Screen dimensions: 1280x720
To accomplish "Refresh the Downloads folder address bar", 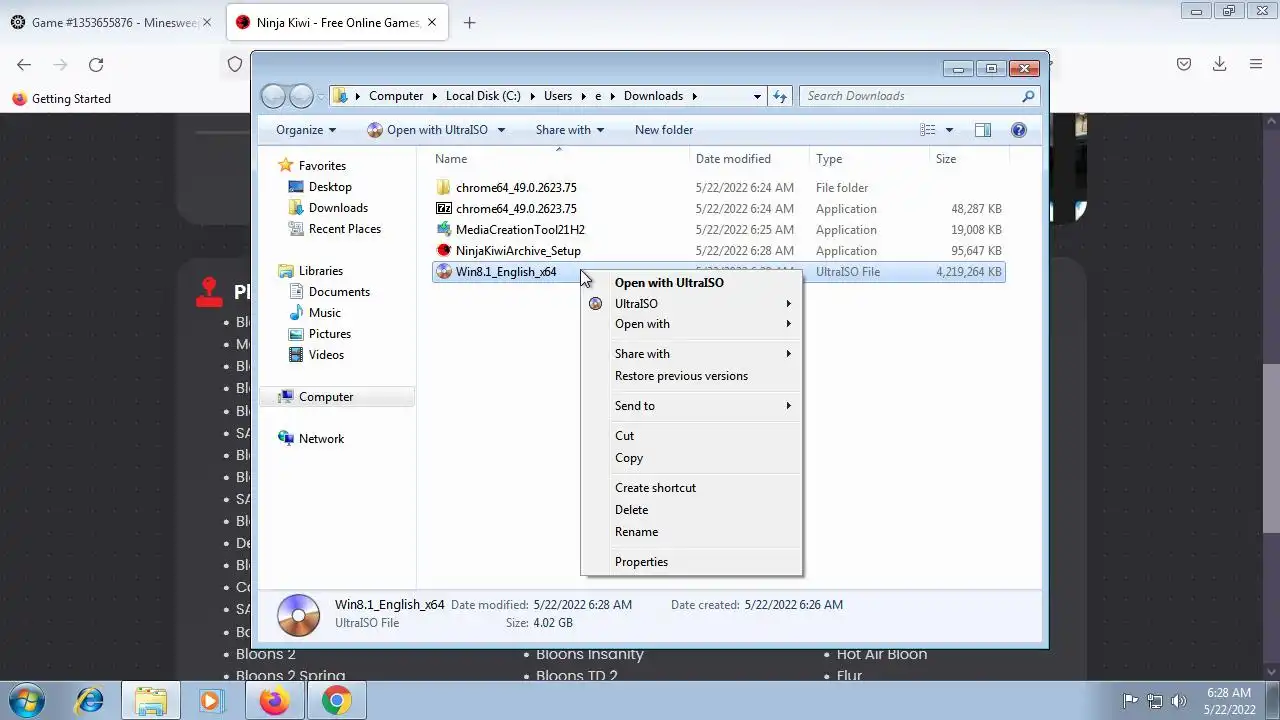I will [x=780, y=96].
